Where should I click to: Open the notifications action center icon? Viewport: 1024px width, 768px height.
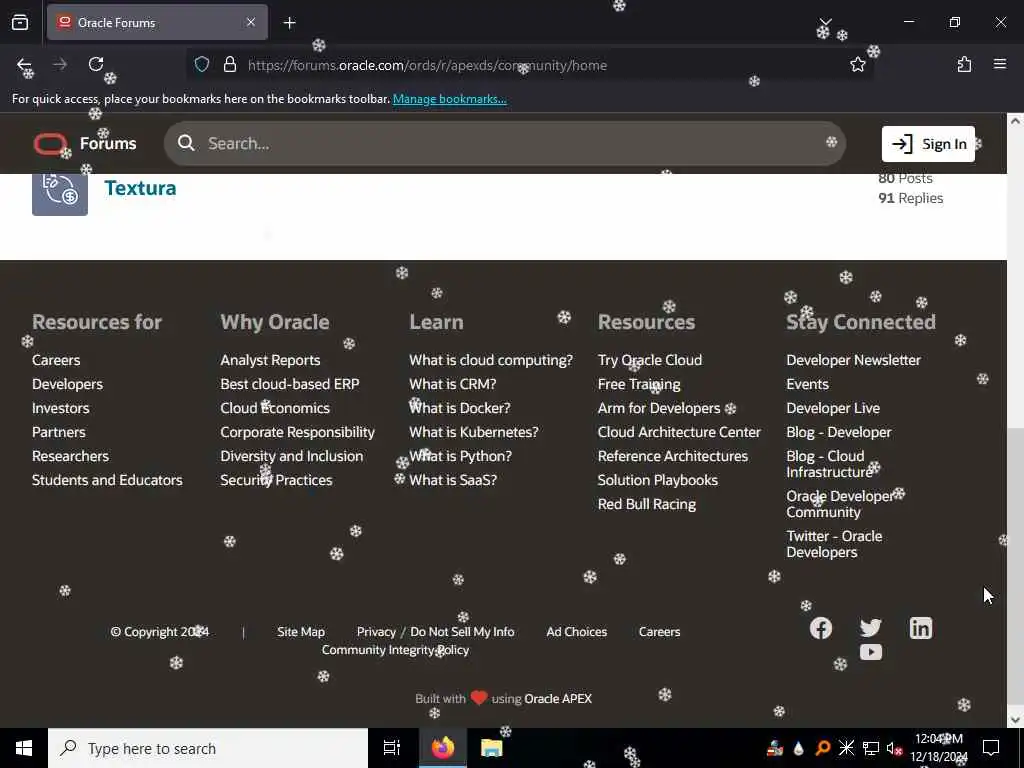991,748
